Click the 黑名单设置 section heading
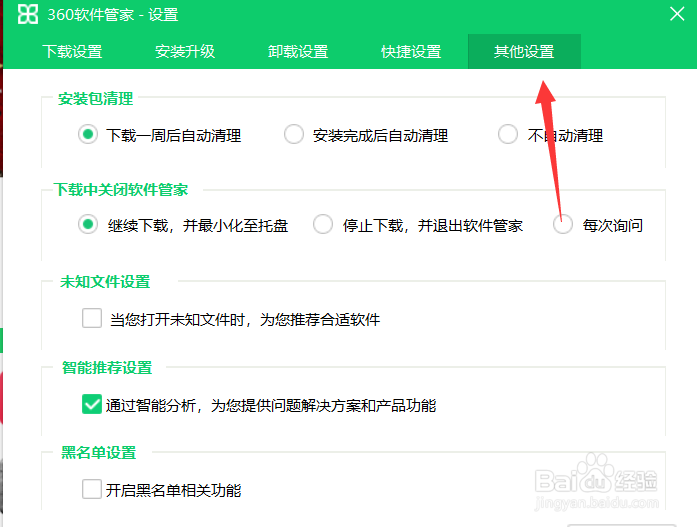The image size is (697, 527). [x=99, y=453]
